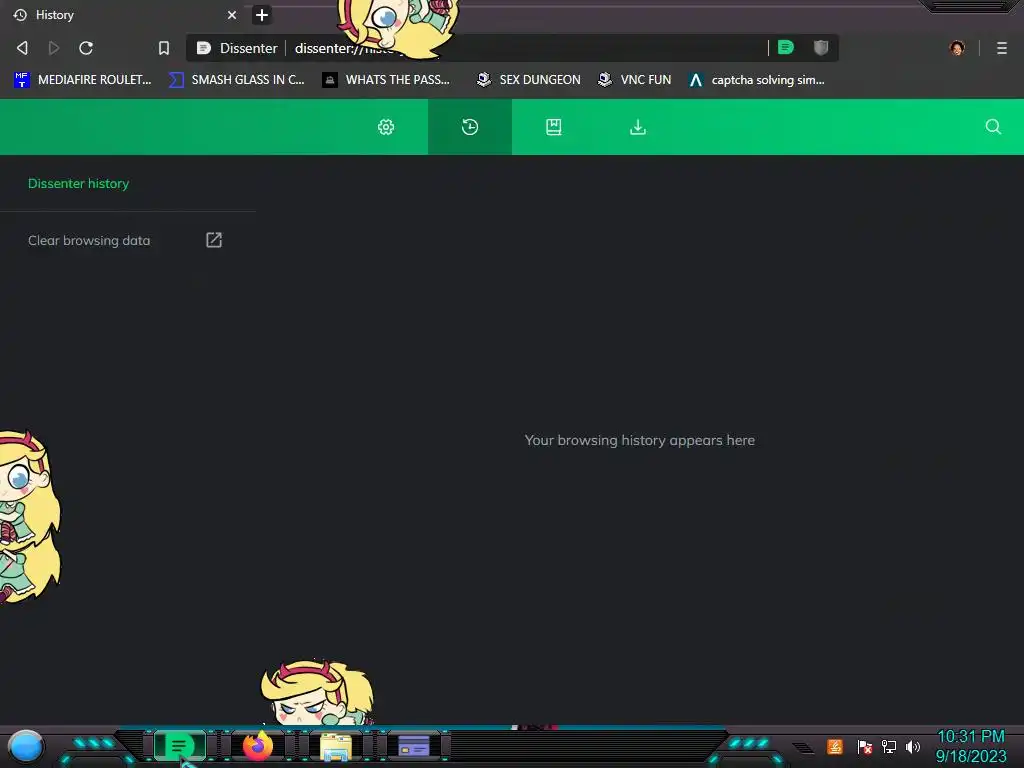Bookmark this page icon

coord(164,48)
